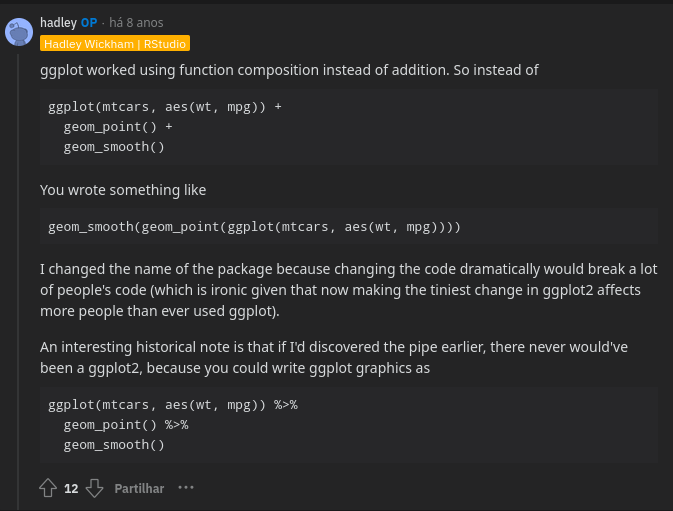Click the ggplot(mtcars, aes(wt, mpg)) %>% pipe line

click(173, 405)
